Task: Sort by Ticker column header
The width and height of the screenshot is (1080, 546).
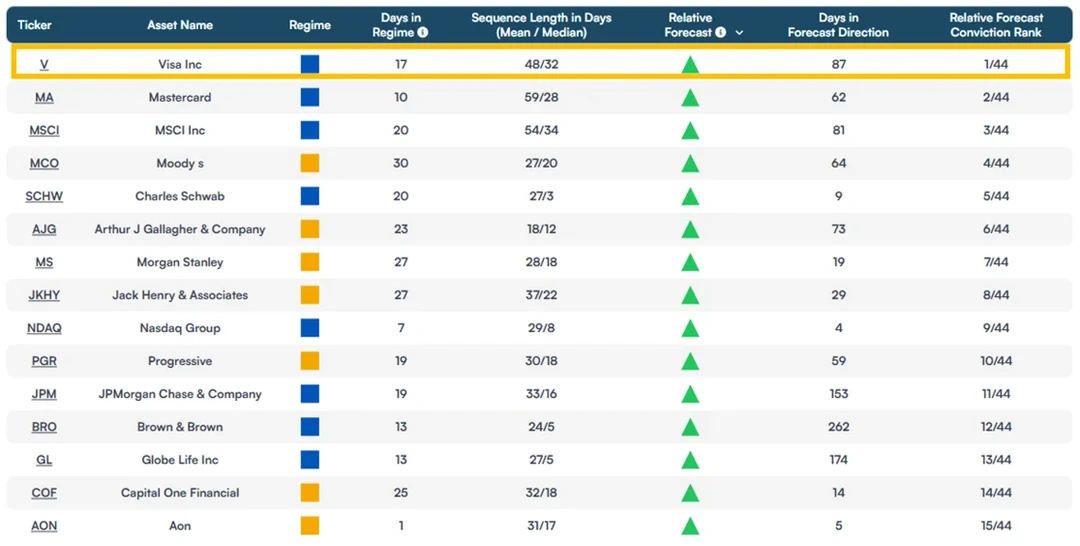Action: [34, 25]
